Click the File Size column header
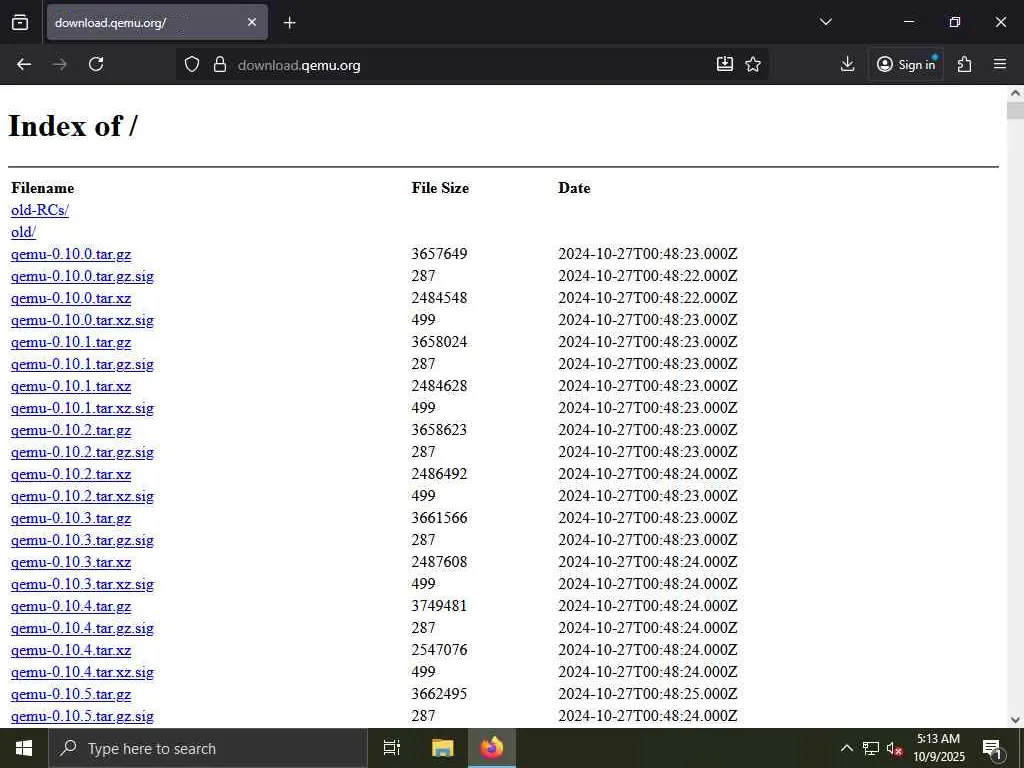The width and height of the screenshot is (1024, 768). pos(440,188)
